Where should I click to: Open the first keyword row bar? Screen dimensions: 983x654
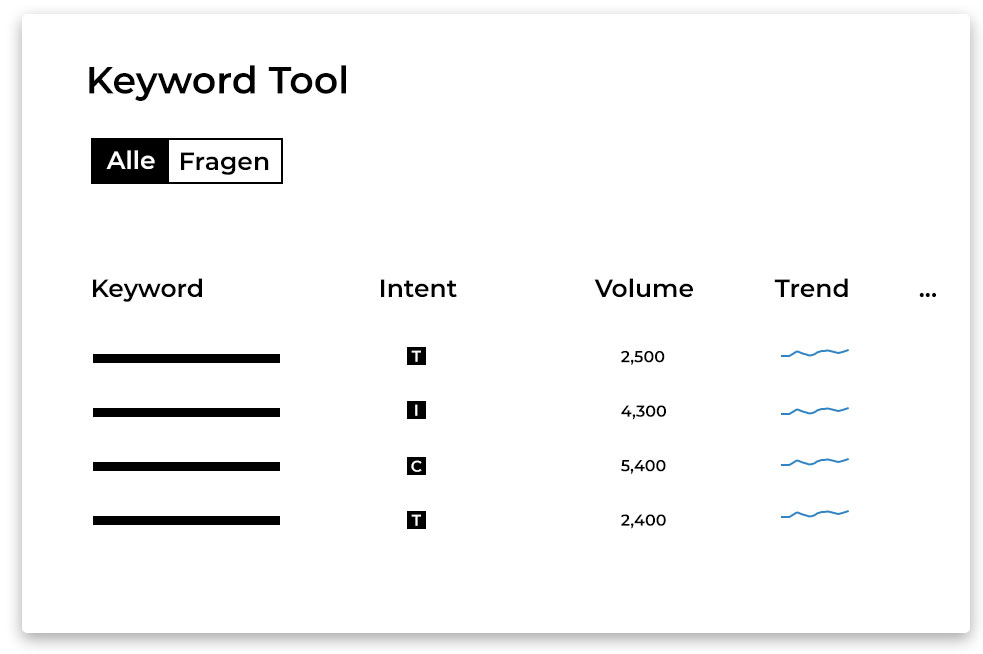point(186,359)
